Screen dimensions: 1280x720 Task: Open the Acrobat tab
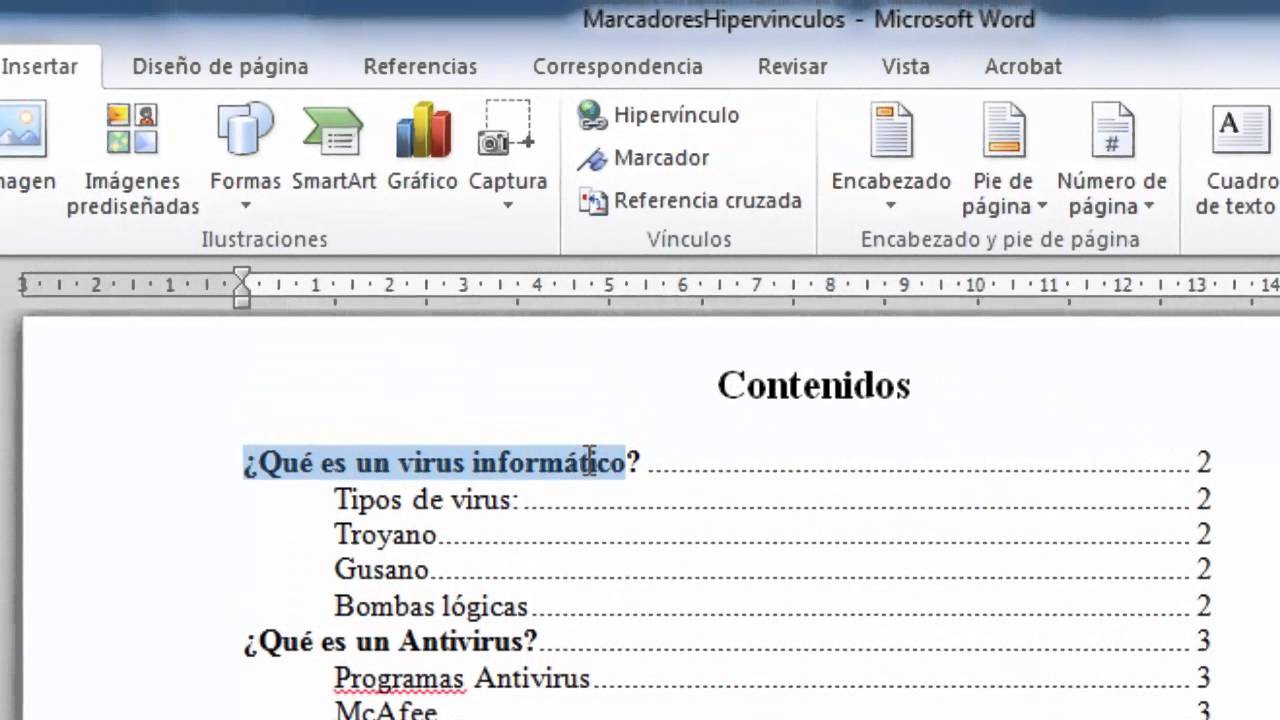(x=1023, y=67)
